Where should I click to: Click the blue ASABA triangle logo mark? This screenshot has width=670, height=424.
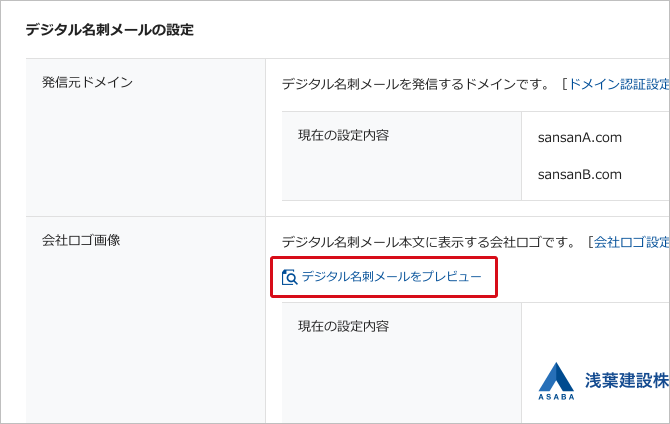(x=556, y=376)
